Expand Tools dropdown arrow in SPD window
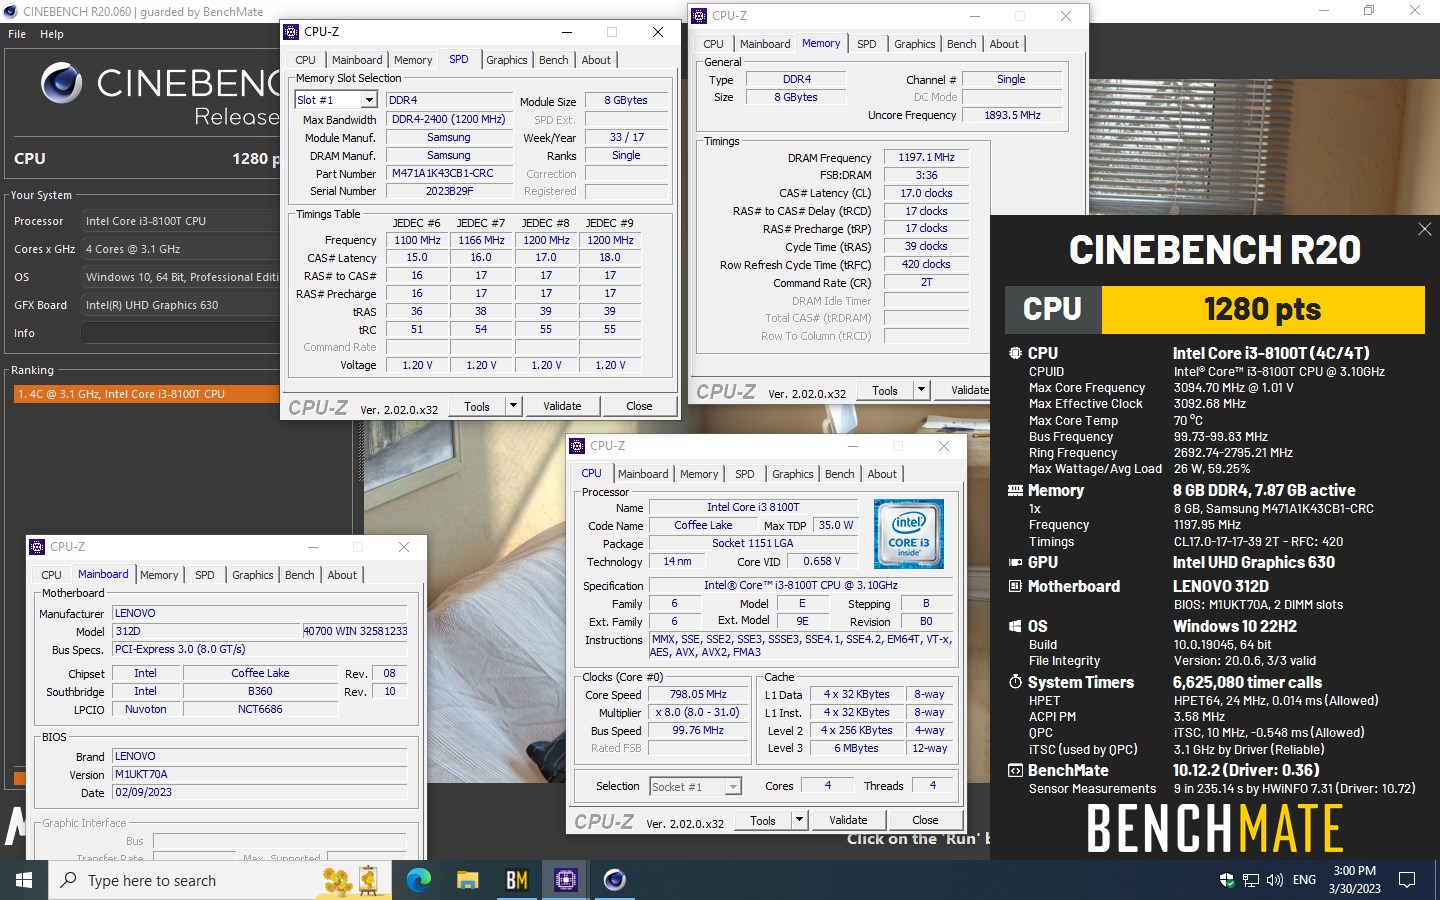The width and height of the screenshot is (1440, 900). (514, 406)
